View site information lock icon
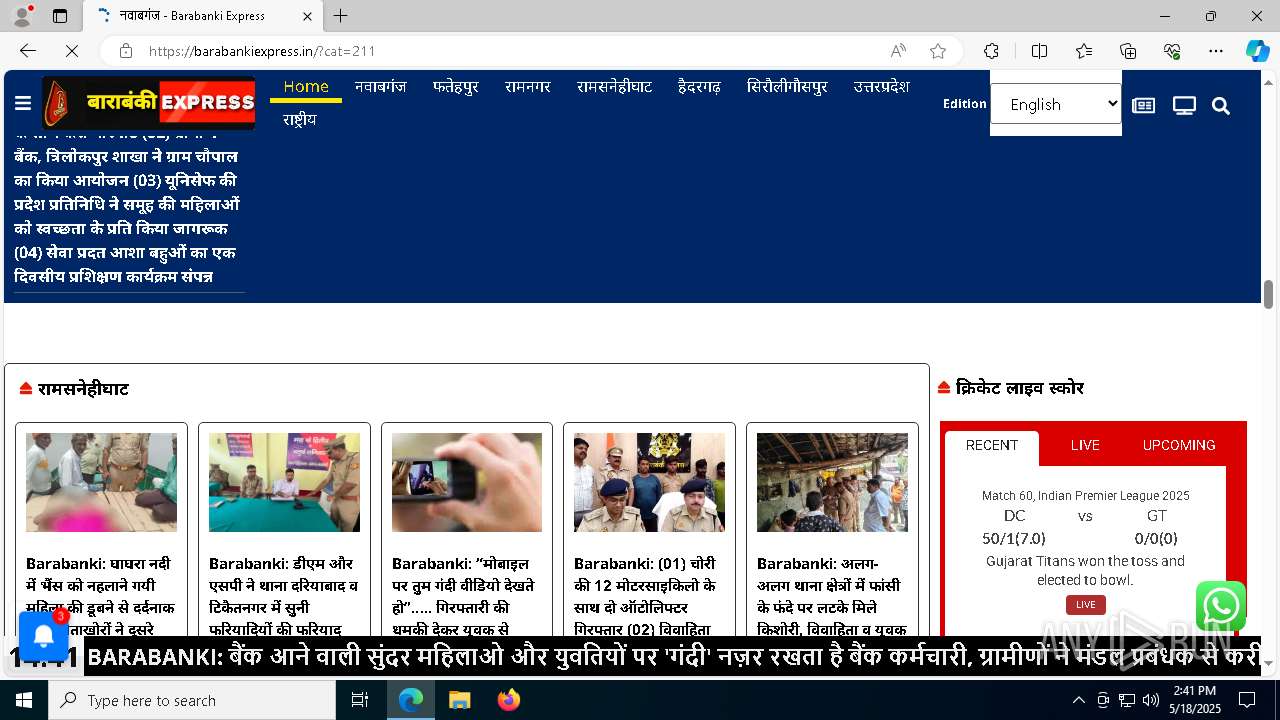1280x720 pixels. [x=125, y=51]
